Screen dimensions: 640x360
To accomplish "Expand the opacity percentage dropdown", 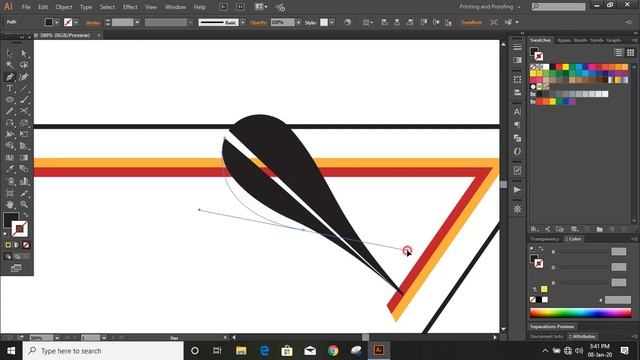I will coord(299,22).
